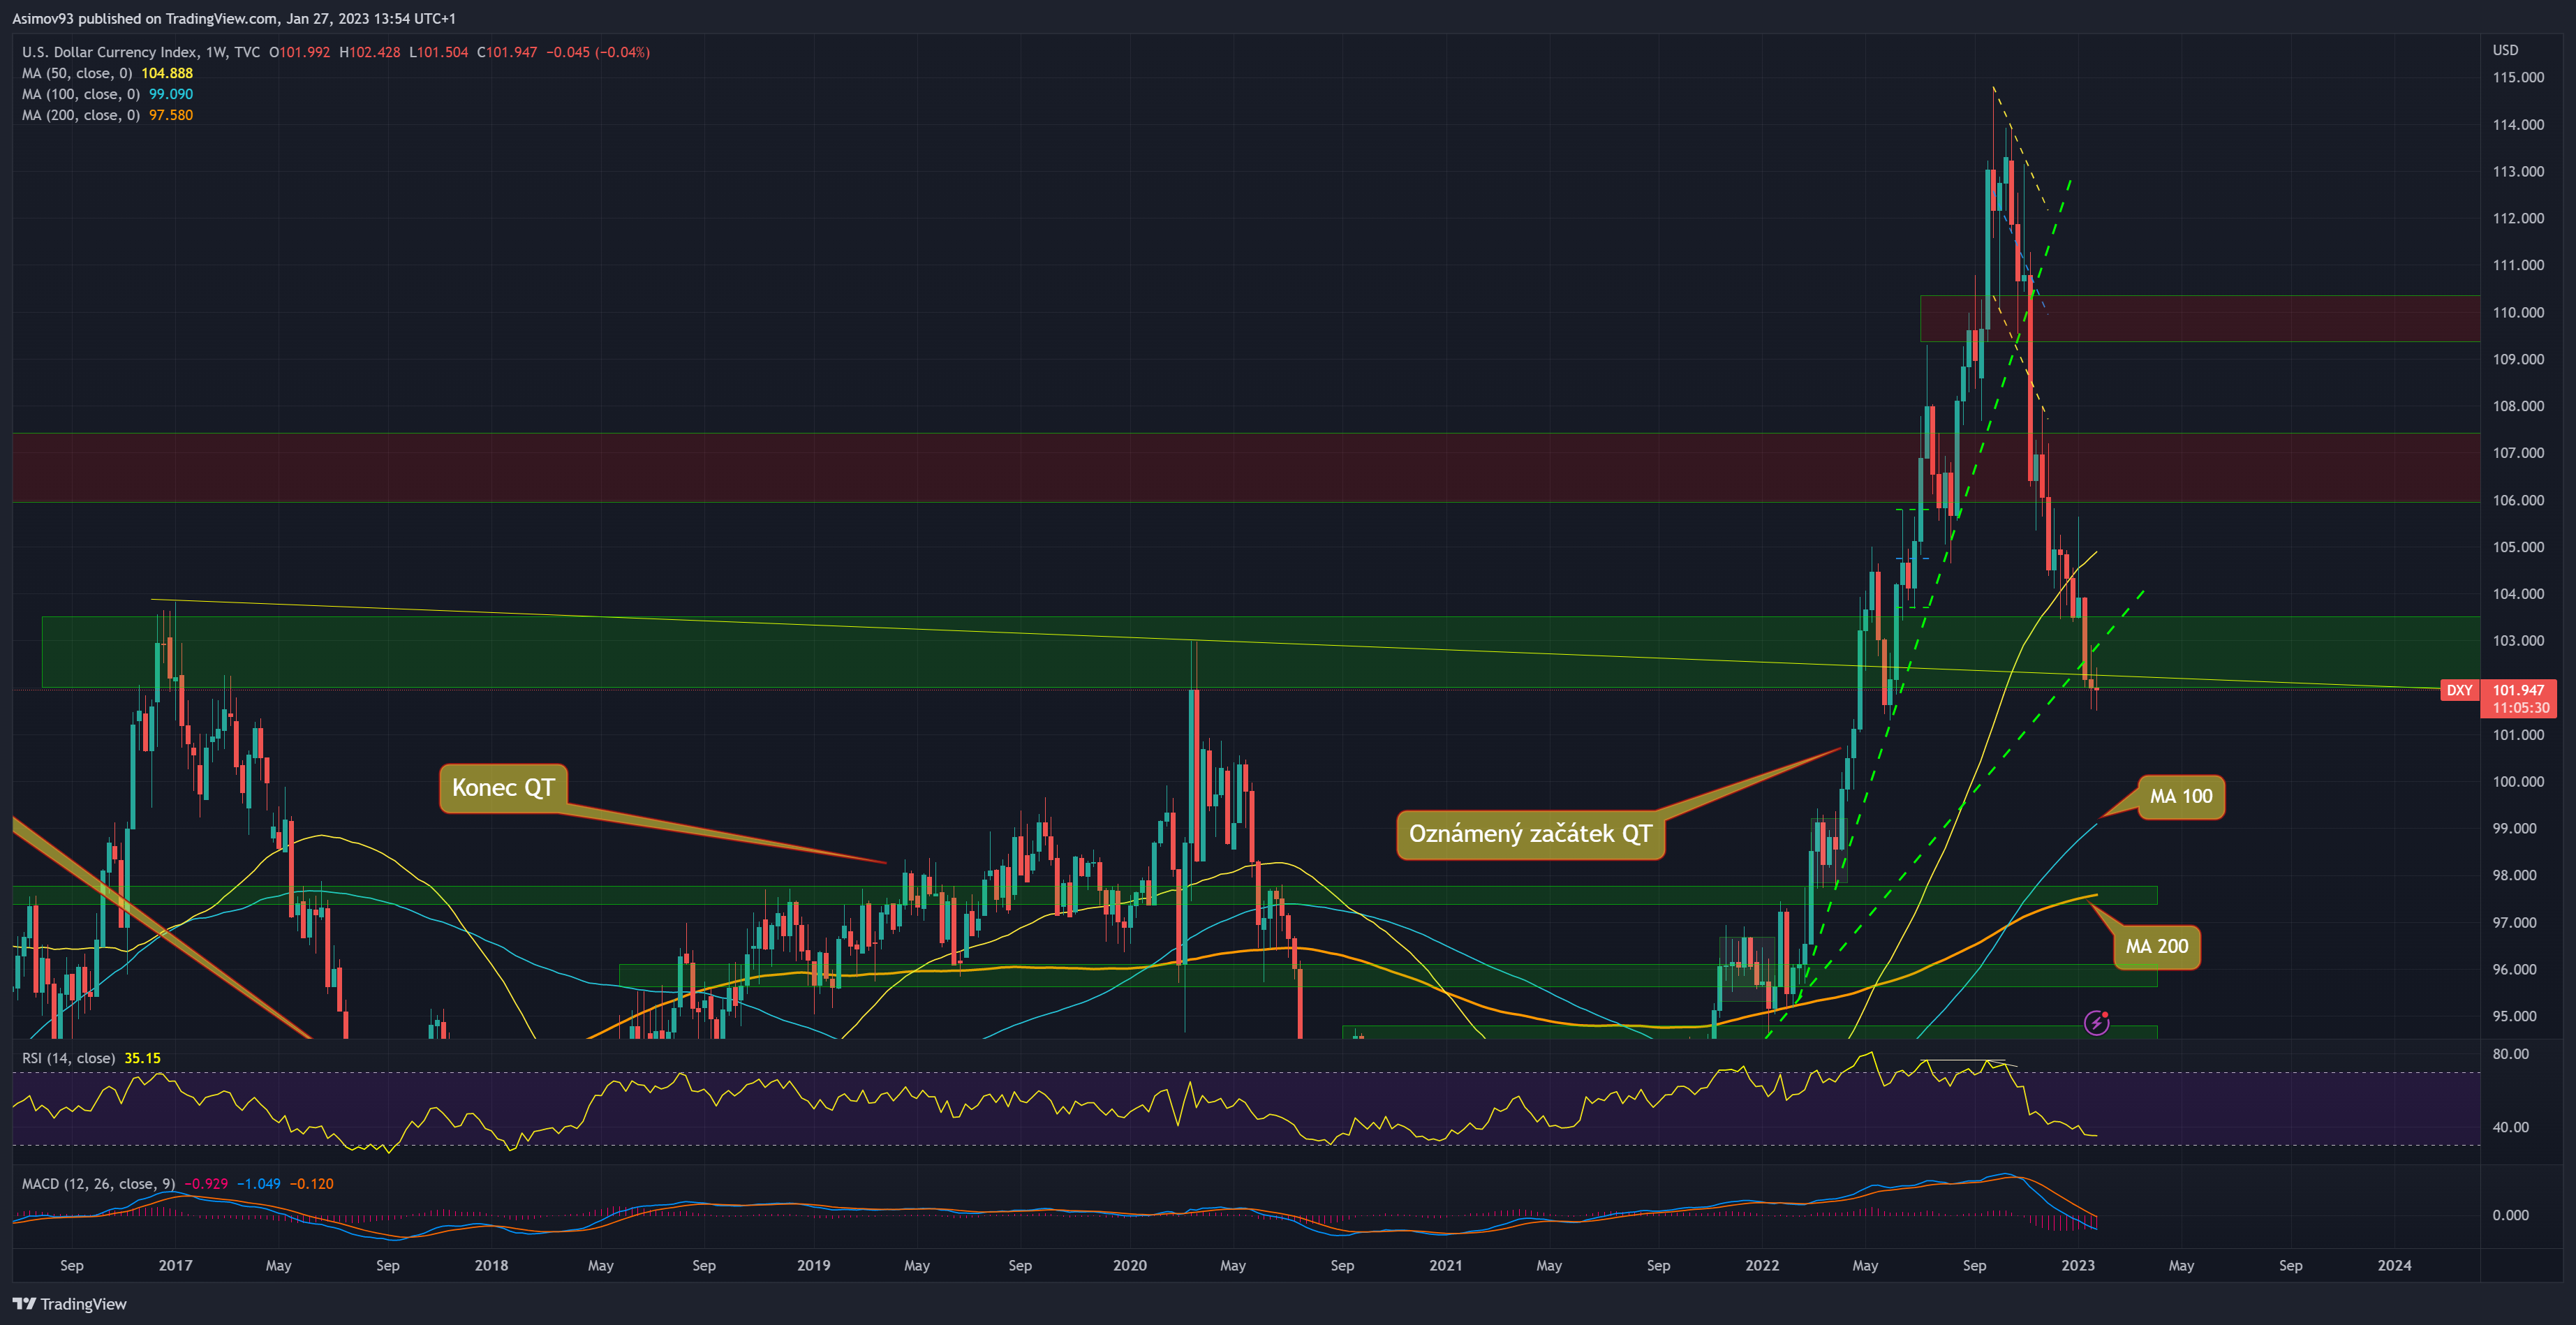This screenshot has height=1325, width=2576.
Task: Click the 'Konec QT' callout label
Action: (x=503, y=788)
